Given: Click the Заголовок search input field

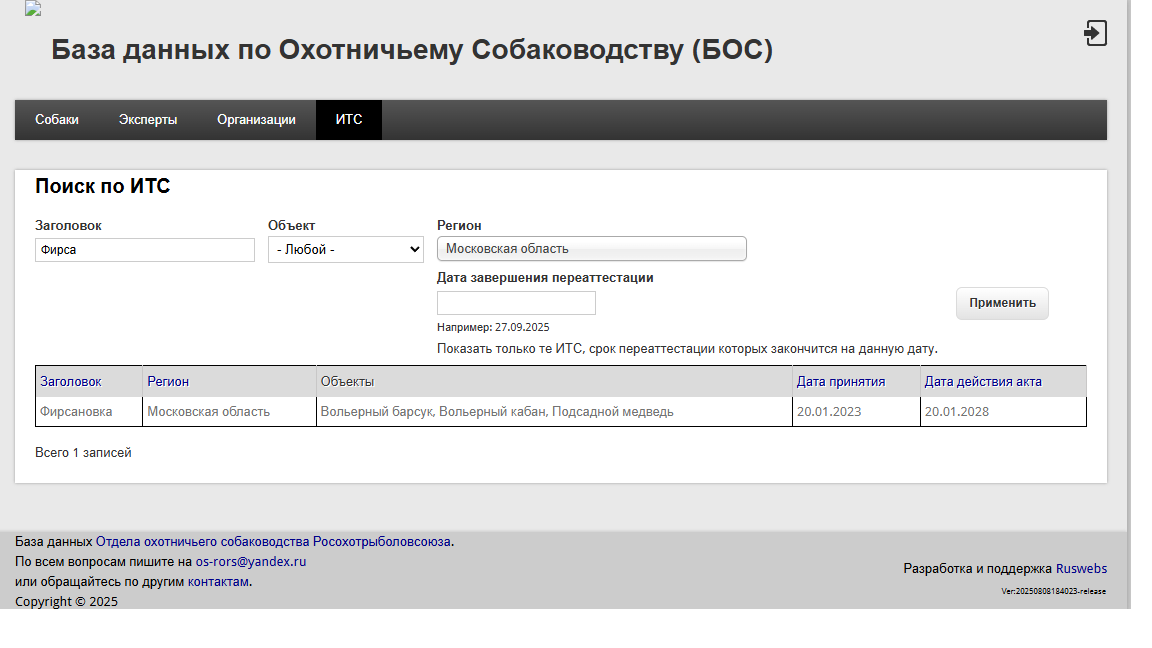Looking at the screenshot, I should (x=145, y=250).
